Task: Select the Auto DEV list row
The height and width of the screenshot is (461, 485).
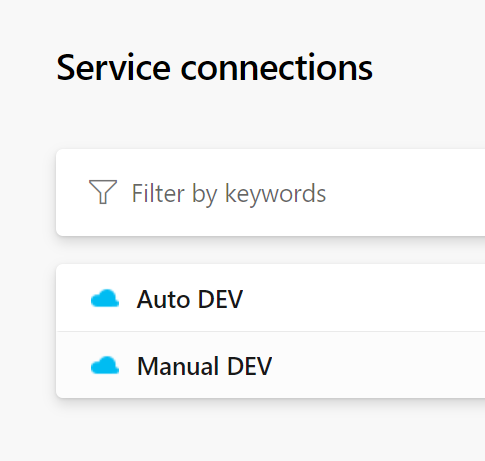Action: click(x=270, y=298)
